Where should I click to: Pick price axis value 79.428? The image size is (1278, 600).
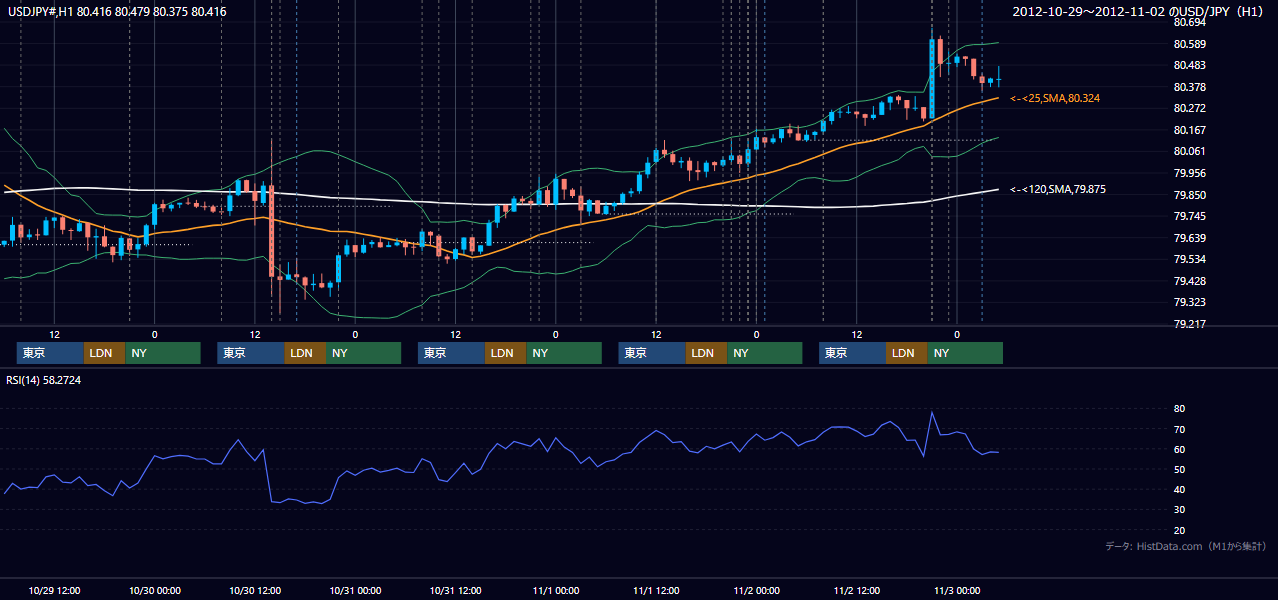[x=1188, y=281]
